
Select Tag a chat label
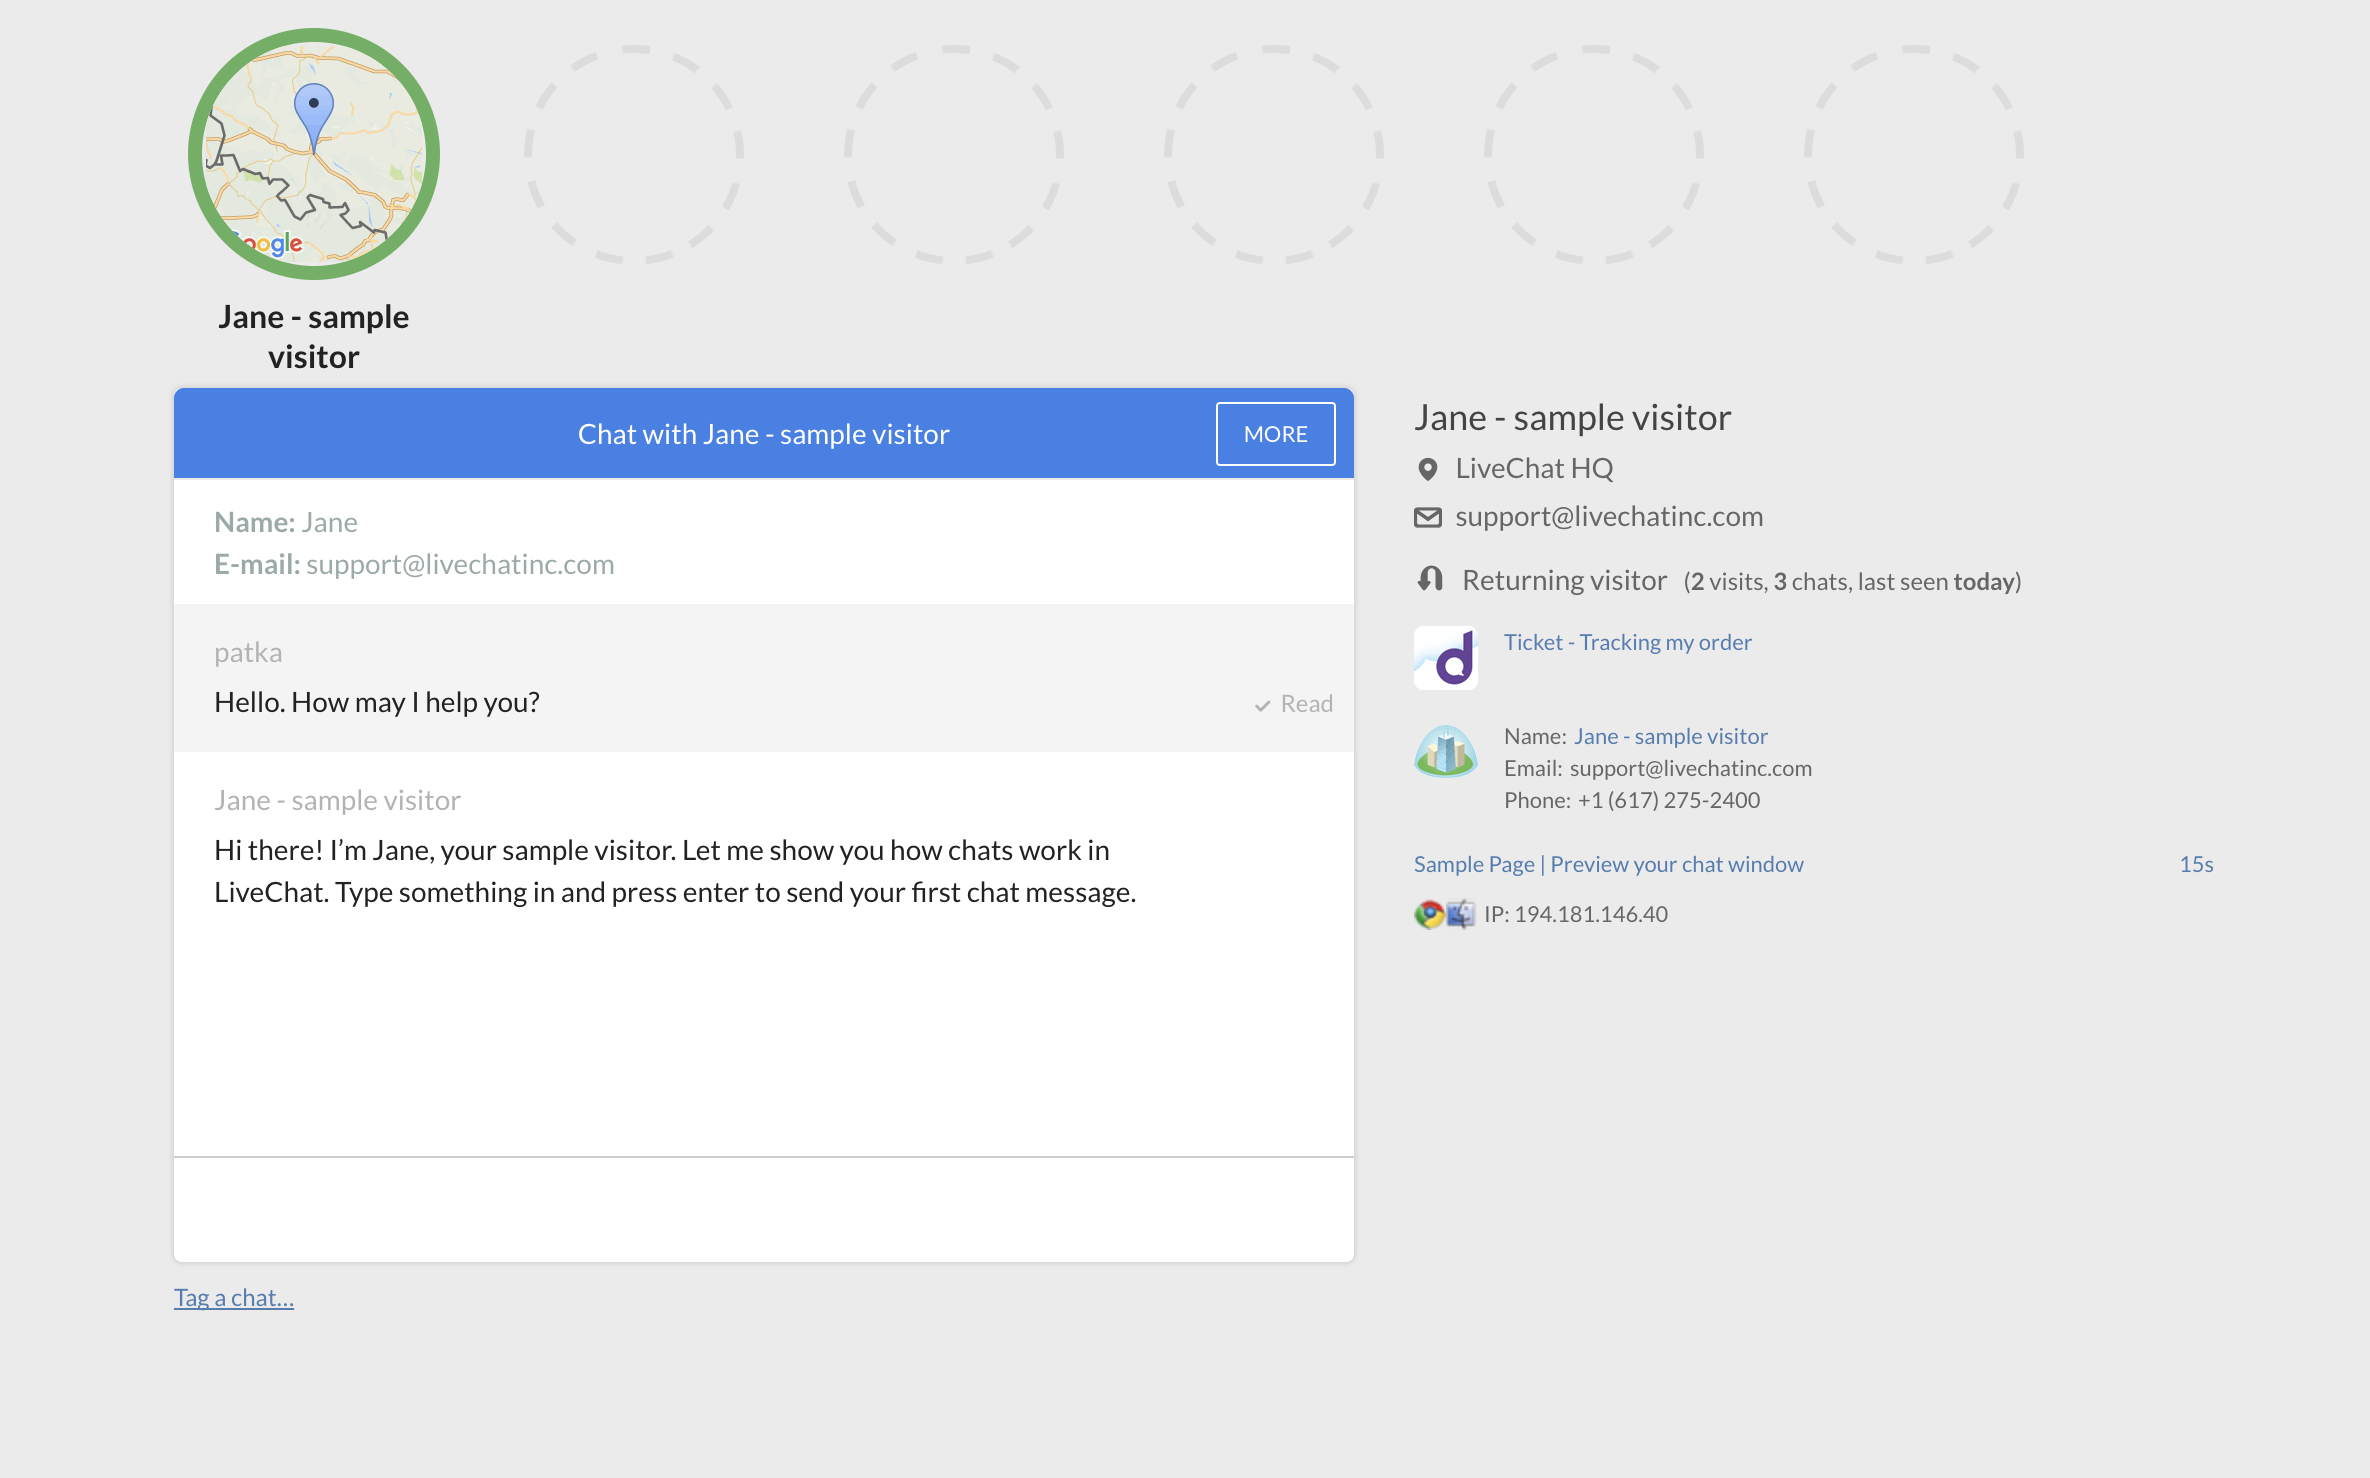point(232,1296)
